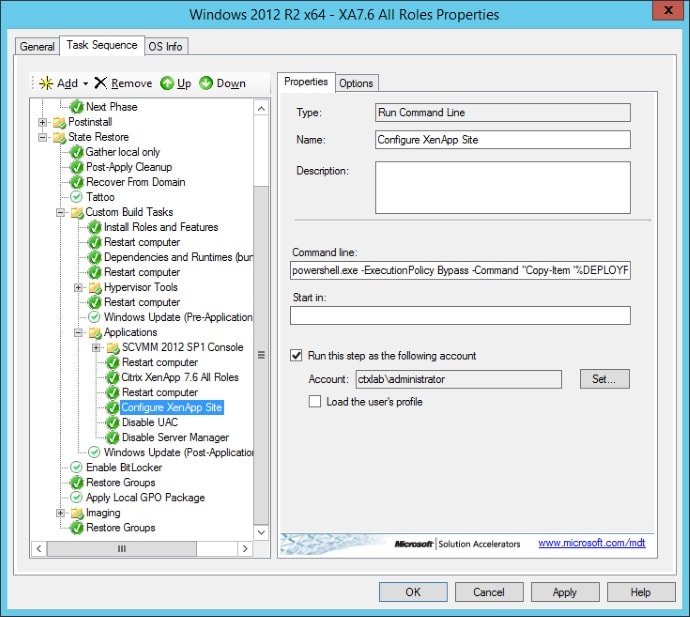Click the Name field Configure XenApp Site
The image size is (690, 617).
(503, 140)
